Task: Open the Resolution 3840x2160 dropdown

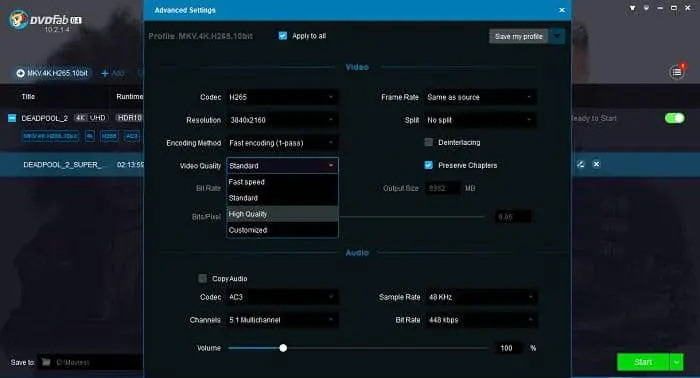Action: pos(282,120)
